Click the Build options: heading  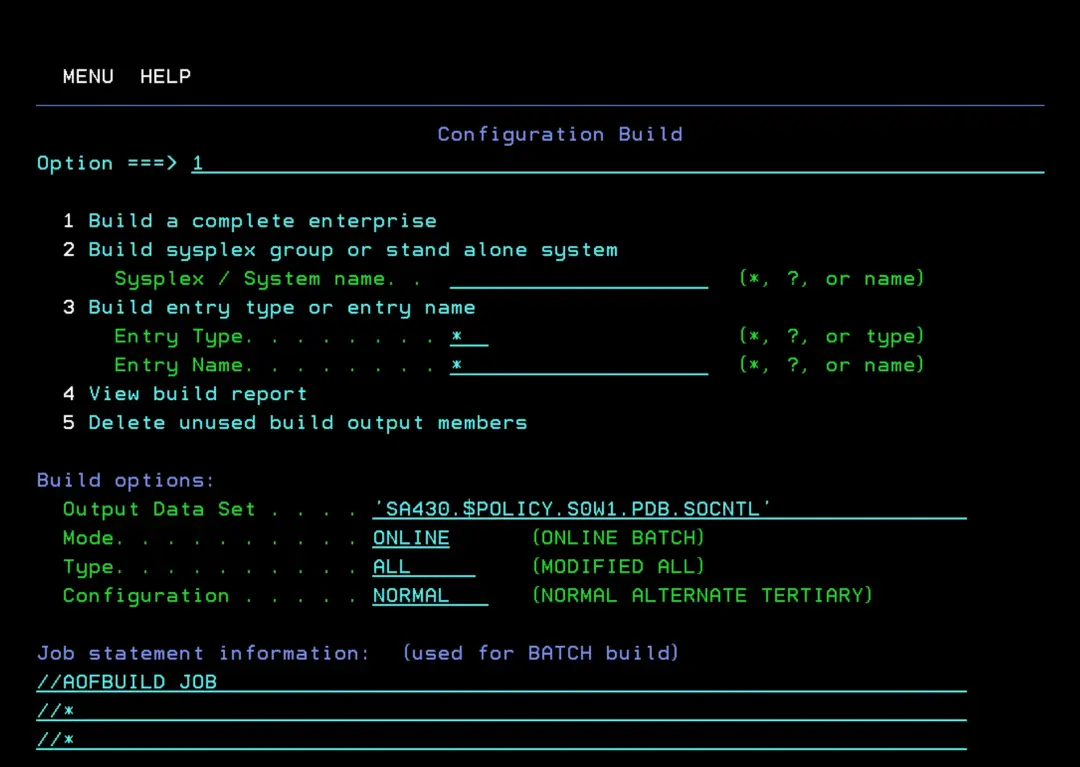[x=125, y=481]
